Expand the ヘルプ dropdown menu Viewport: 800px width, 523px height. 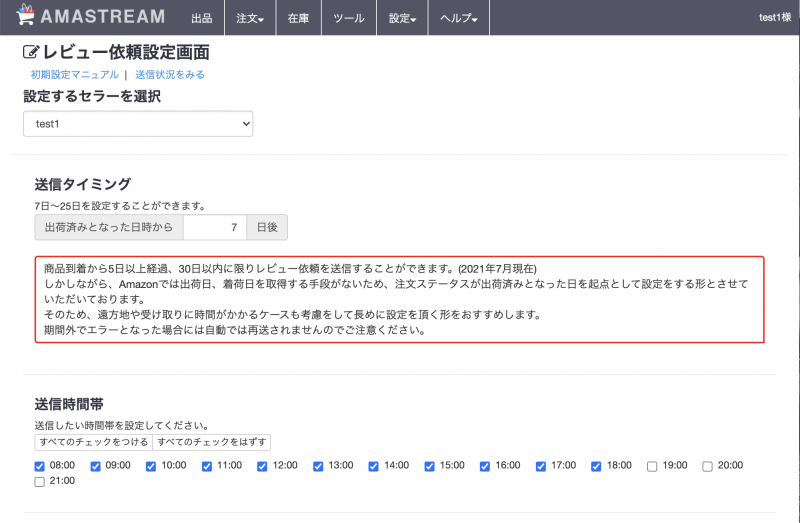pos(459,18)
